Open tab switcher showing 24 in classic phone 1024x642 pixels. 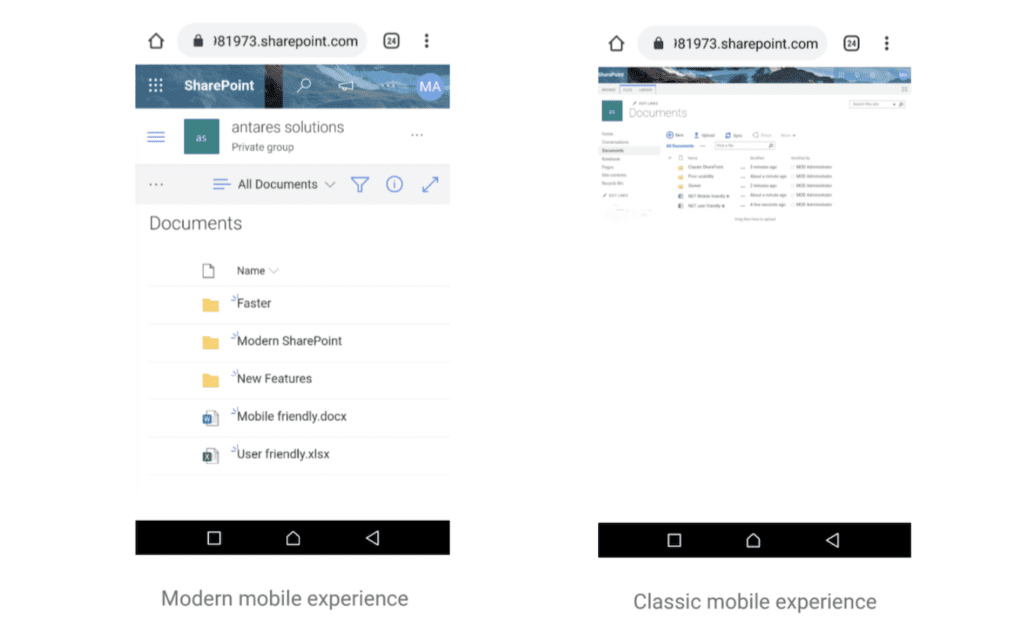(x=851, y=44)
